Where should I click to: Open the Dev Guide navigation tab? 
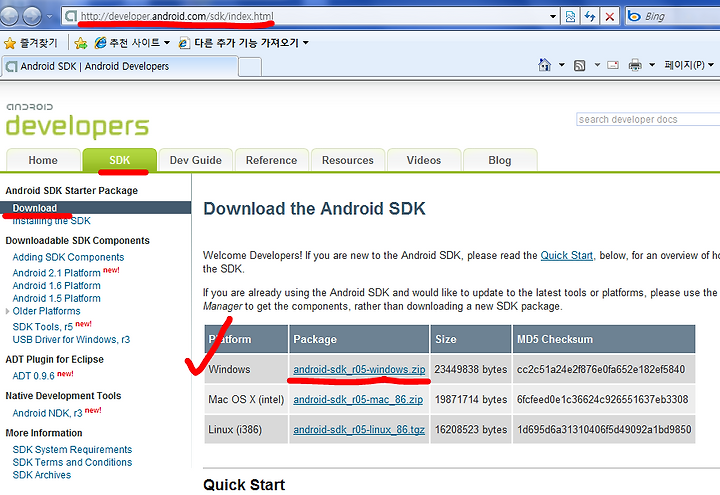(x=196, y=160)
